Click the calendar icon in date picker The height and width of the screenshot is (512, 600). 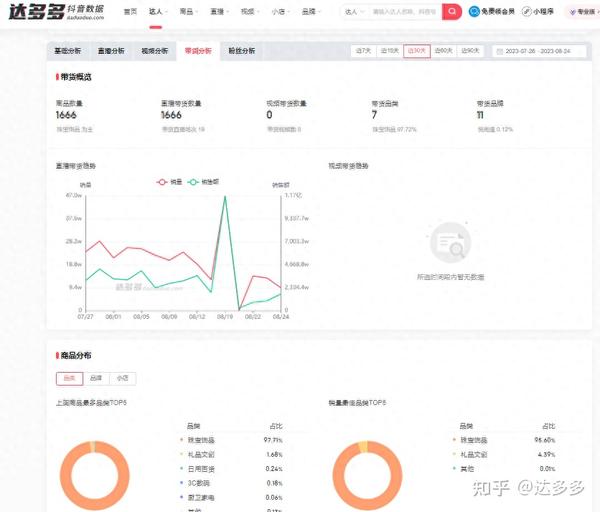(499, 51)
